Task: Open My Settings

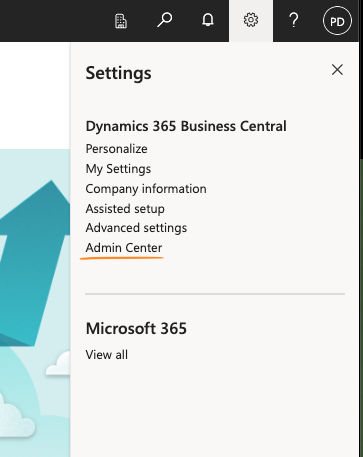Action: (x=118, y=169)
